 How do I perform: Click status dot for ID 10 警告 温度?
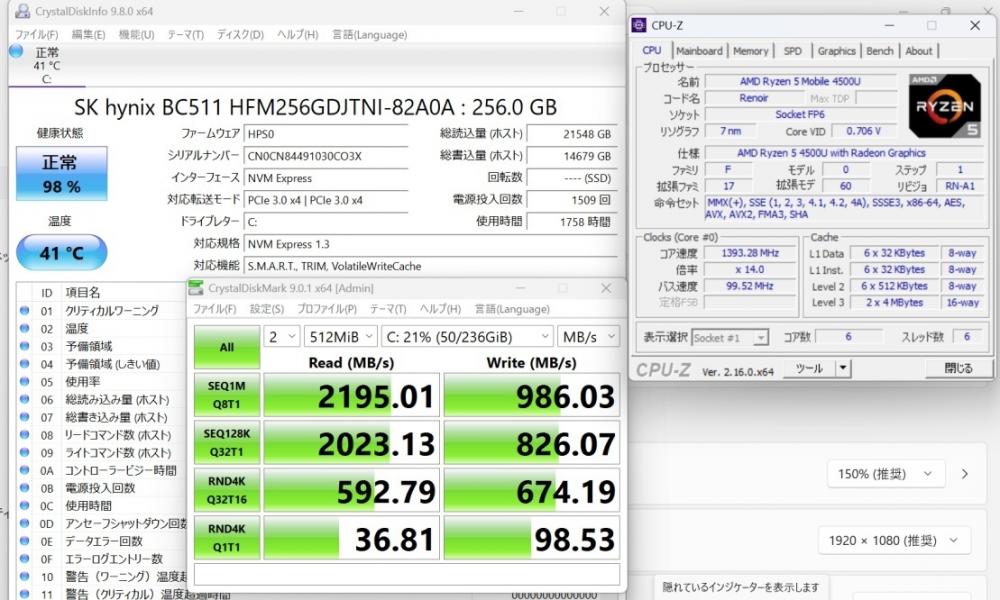click(x=24, y=576)
